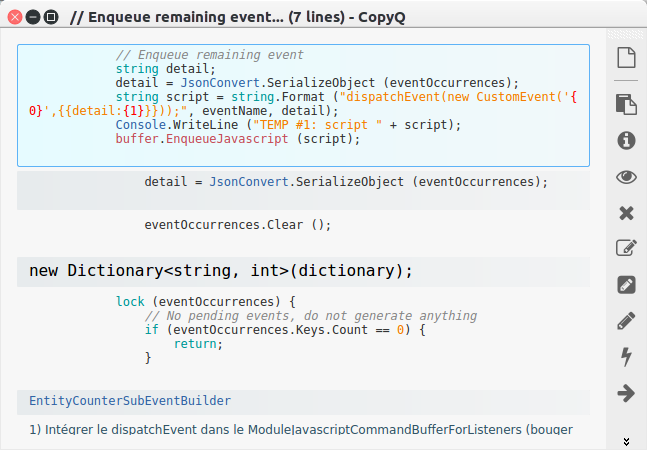Click the New Item page icon
Image resolution: width=647 pixels, height=450 pixels.
tap(626, 58)
